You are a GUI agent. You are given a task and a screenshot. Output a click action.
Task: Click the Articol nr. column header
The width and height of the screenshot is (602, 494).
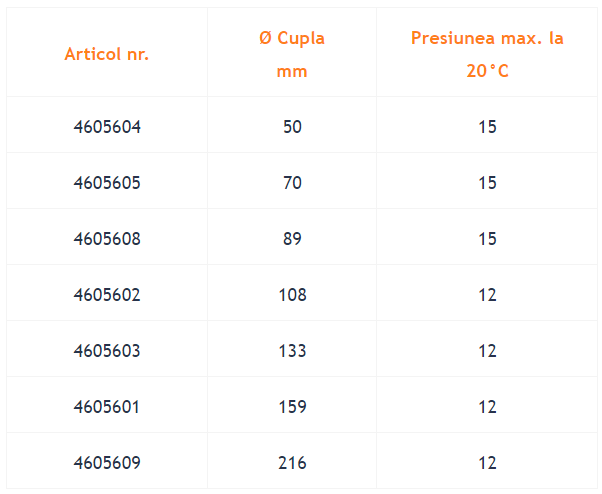point(107,54)
